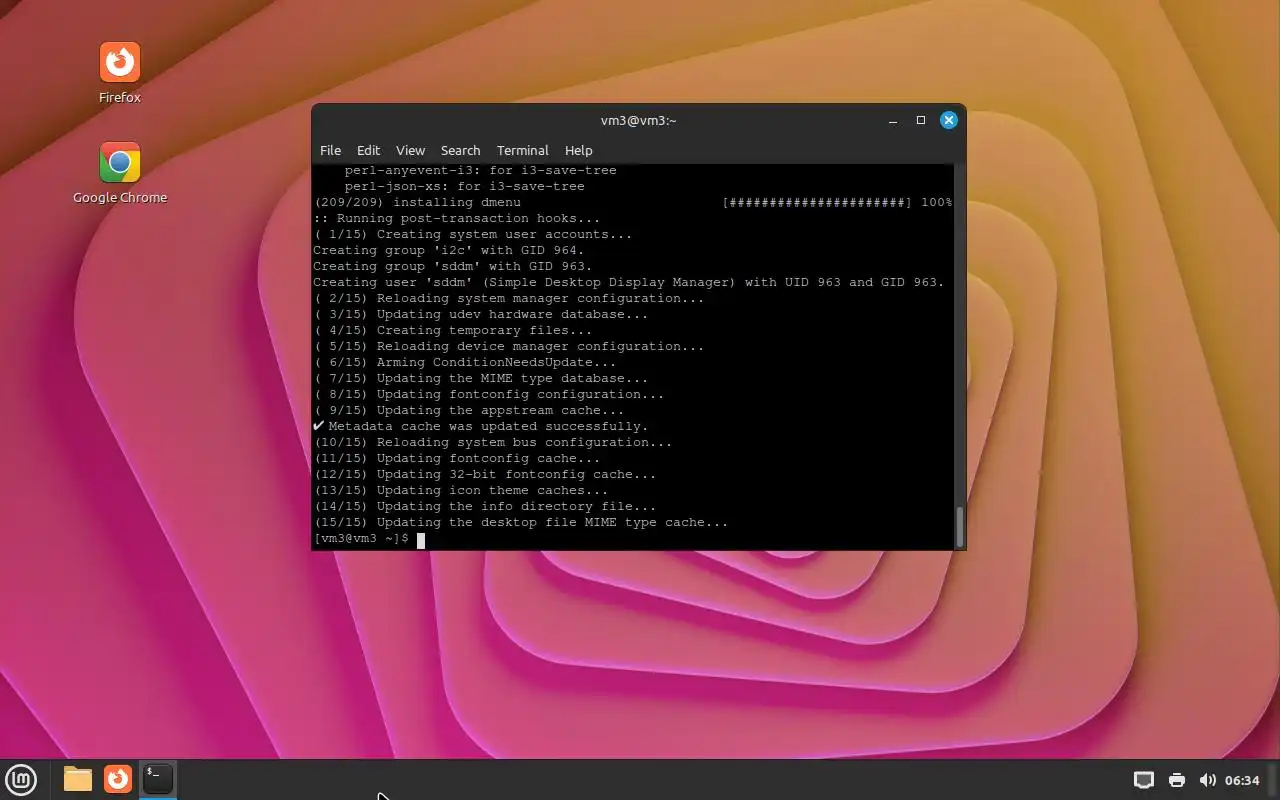Click '( 9/15) Updating the appstream cache...' line
Image resolution: width=1280 pixels, height=800 pixels.
[x=469, y=411]
